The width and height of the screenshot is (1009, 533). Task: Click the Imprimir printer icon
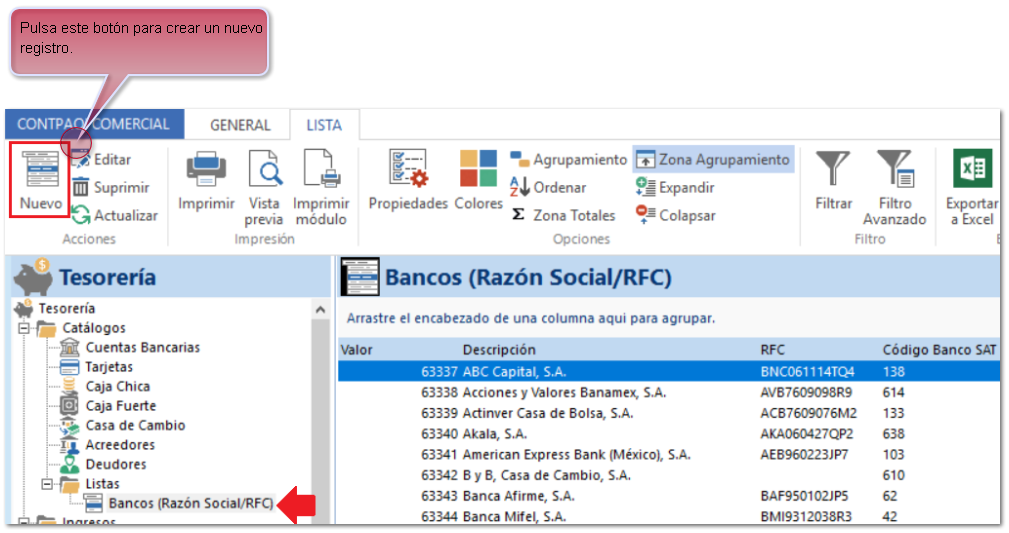(x=206, y=169)
